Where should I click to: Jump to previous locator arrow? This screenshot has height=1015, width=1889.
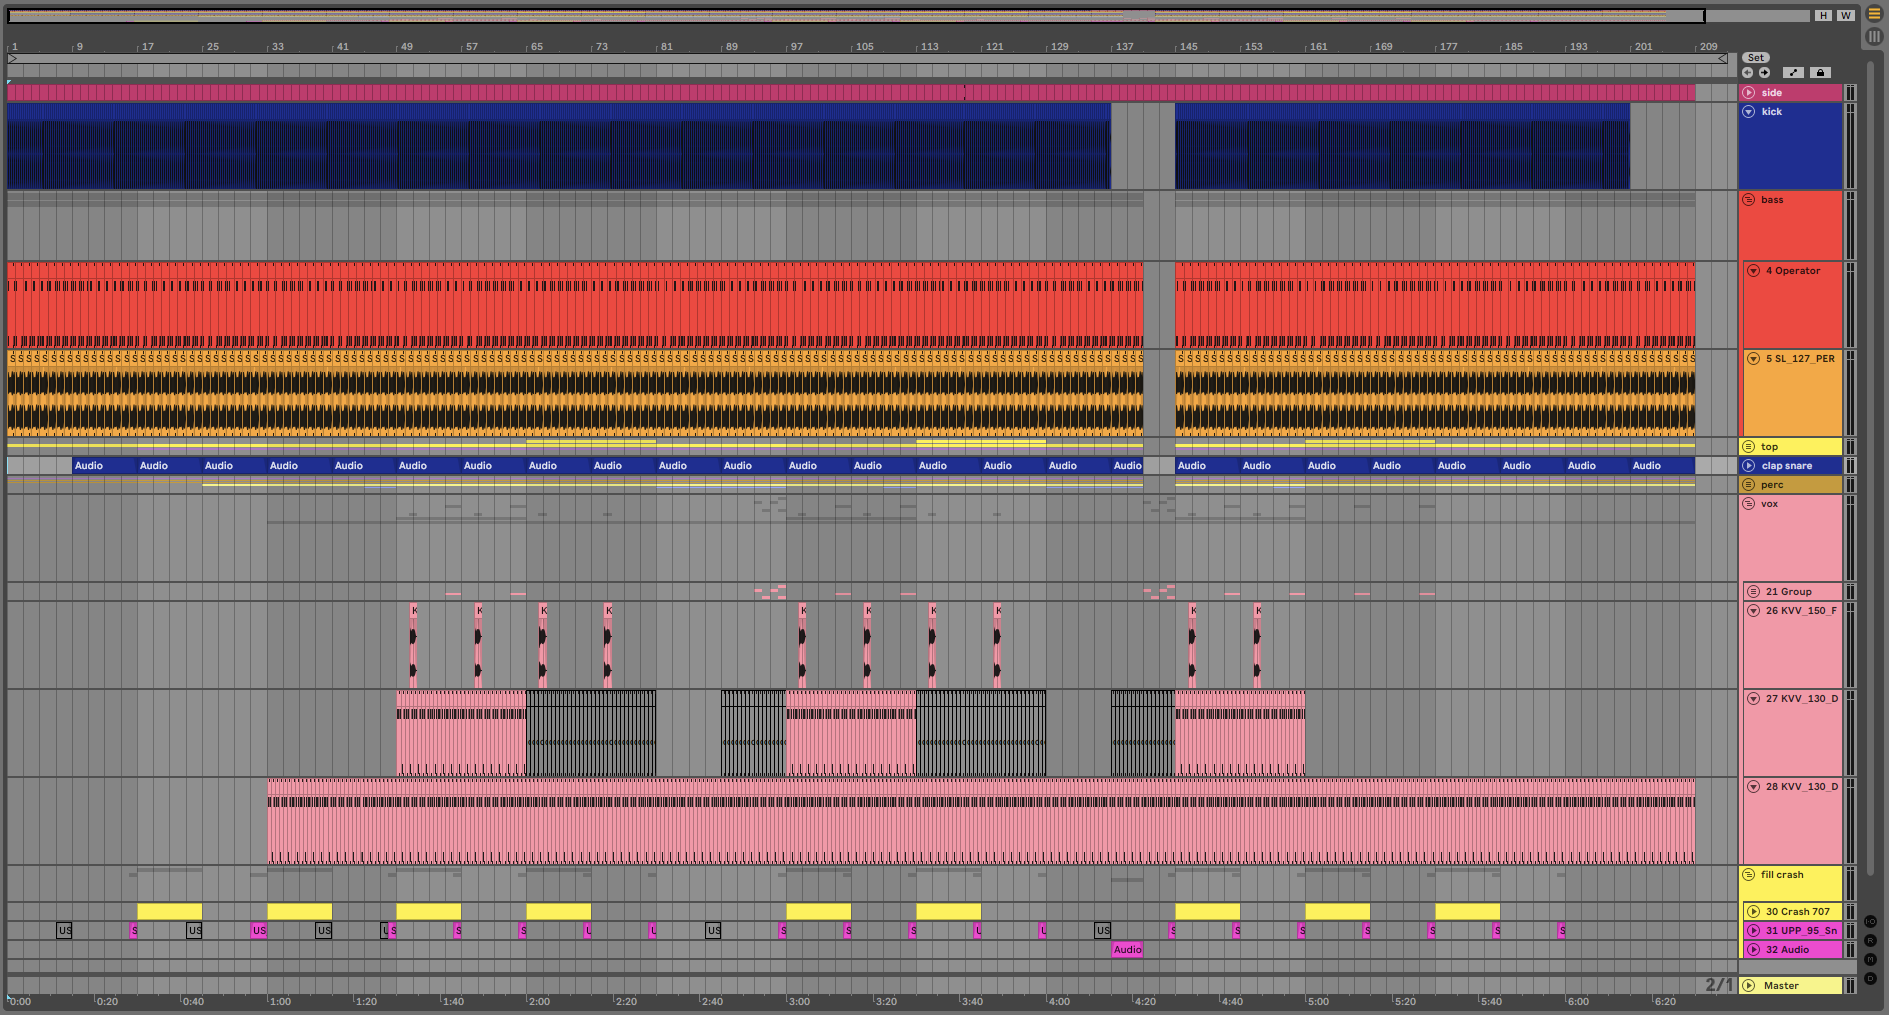point(1747,72)
